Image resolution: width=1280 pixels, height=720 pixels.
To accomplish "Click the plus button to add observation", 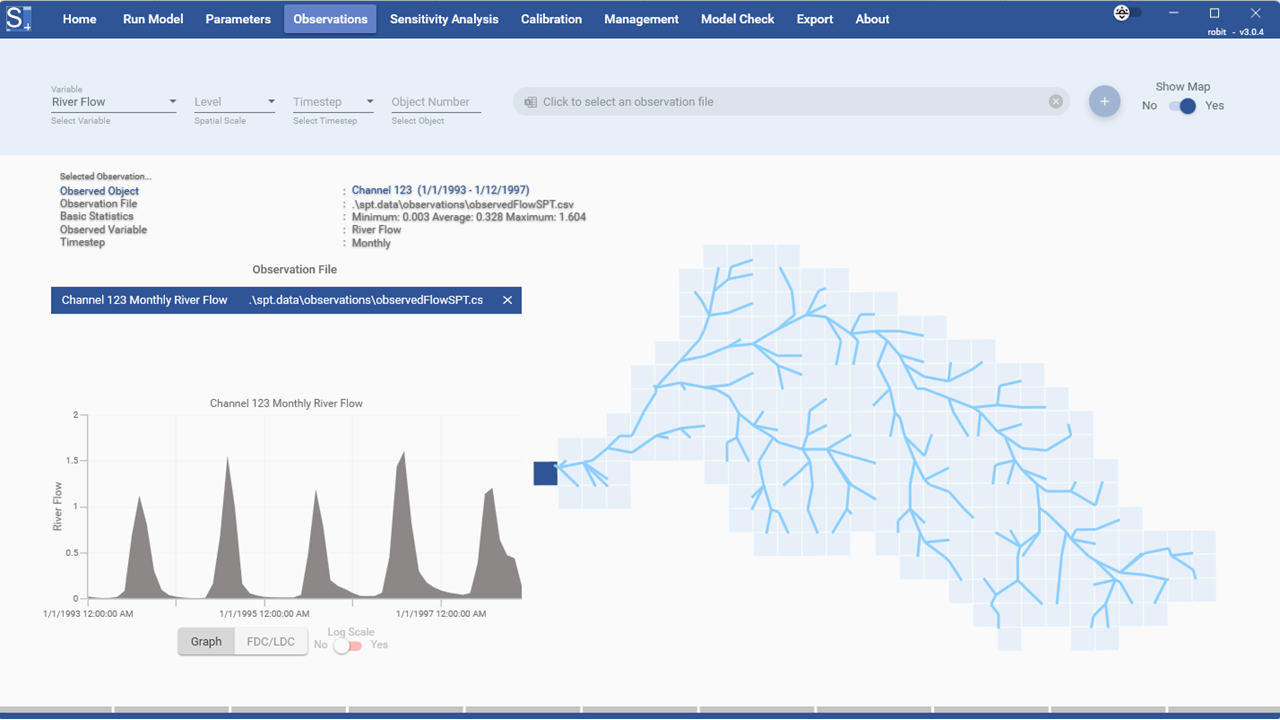I will click(1104, 102).
